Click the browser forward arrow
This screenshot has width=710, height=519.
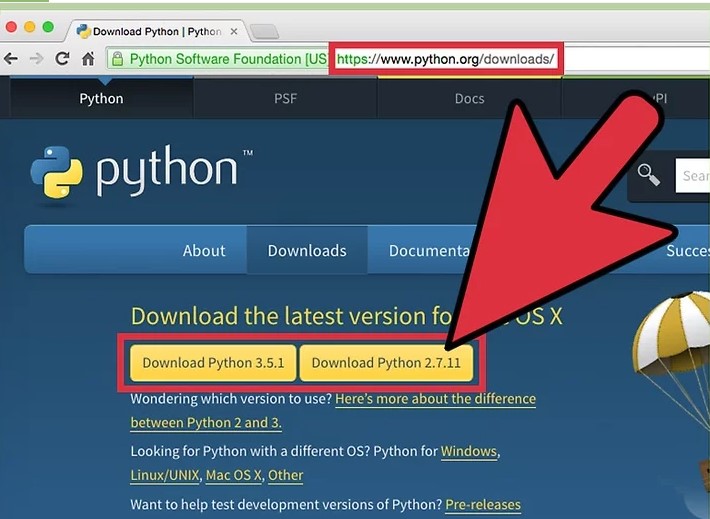tap(36, 58)
